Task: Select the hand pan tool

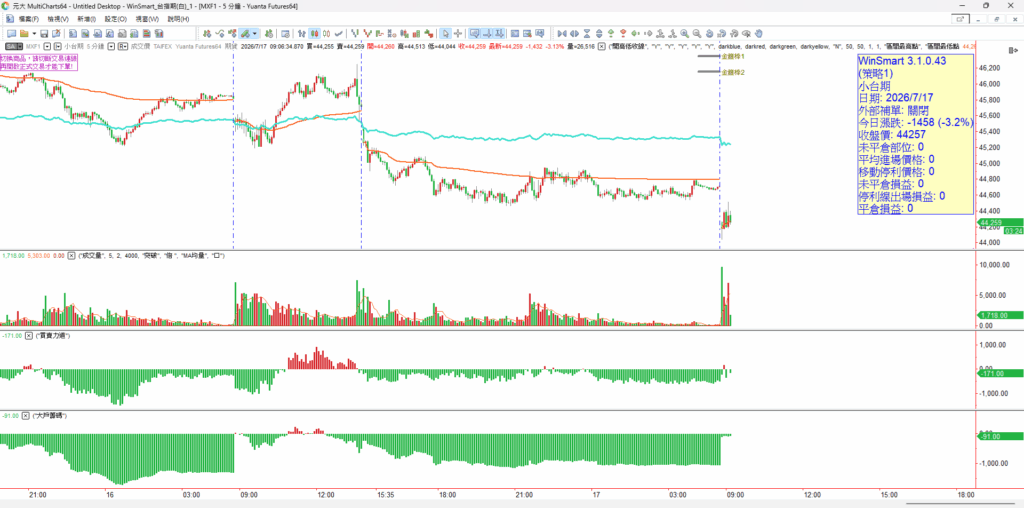Action: pos(759,33)
